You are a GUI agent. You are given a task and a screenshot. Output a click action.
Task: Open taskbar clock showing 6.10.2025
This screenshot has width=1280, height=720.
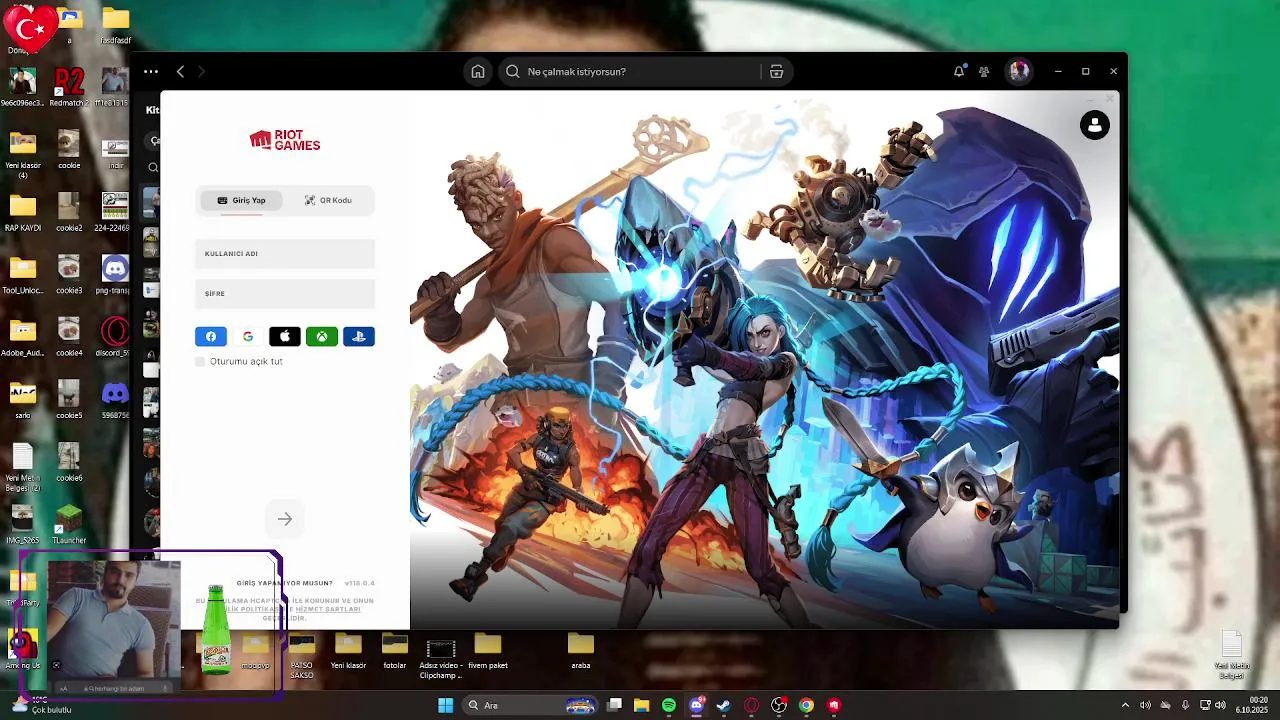pyautogui.click(x=1252, y=705)
